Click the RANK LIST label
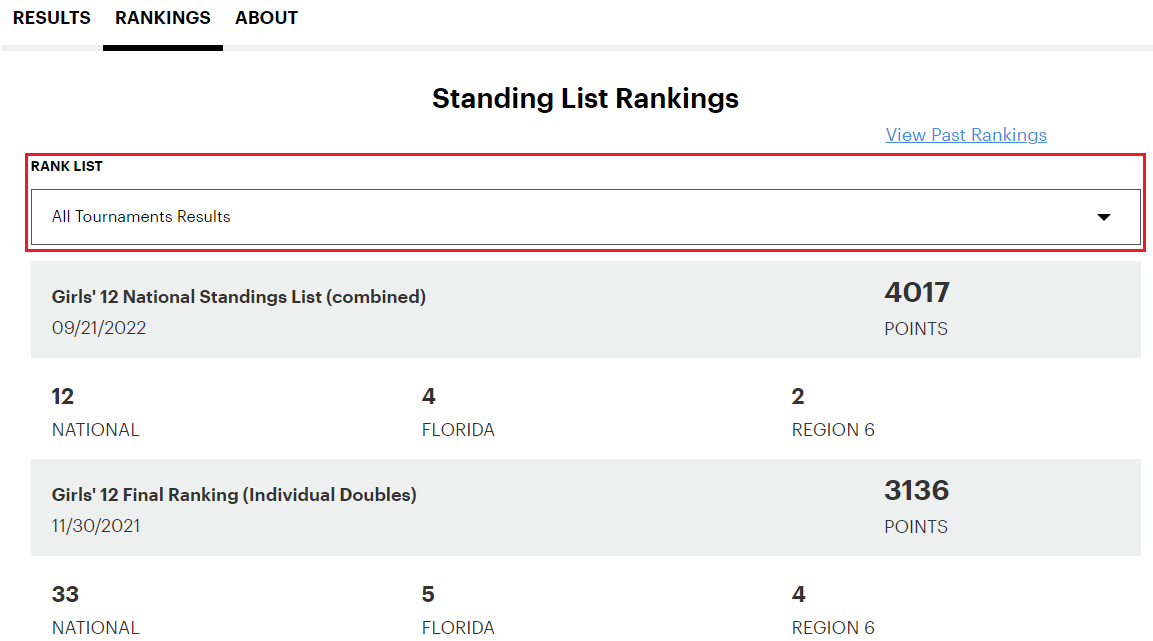The height and width of the screenshot is (641, 1153). point(67,166)
